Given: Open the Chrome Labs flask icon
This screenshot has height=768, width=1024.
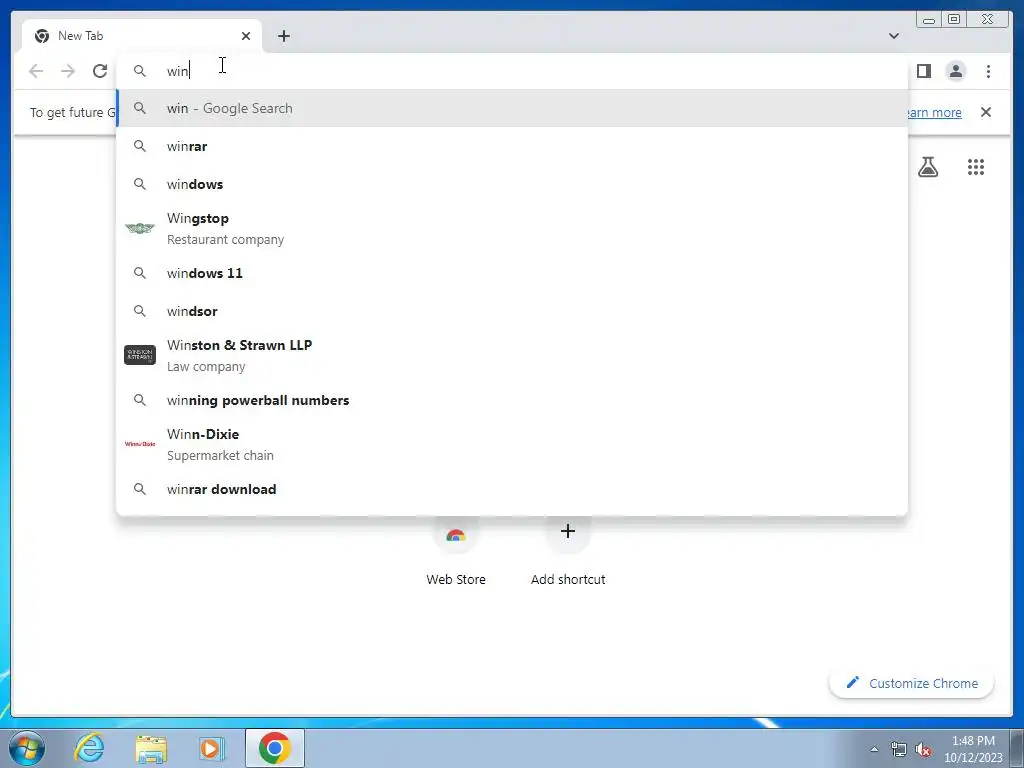Looking at the screenshot, I should coord(928,167).
